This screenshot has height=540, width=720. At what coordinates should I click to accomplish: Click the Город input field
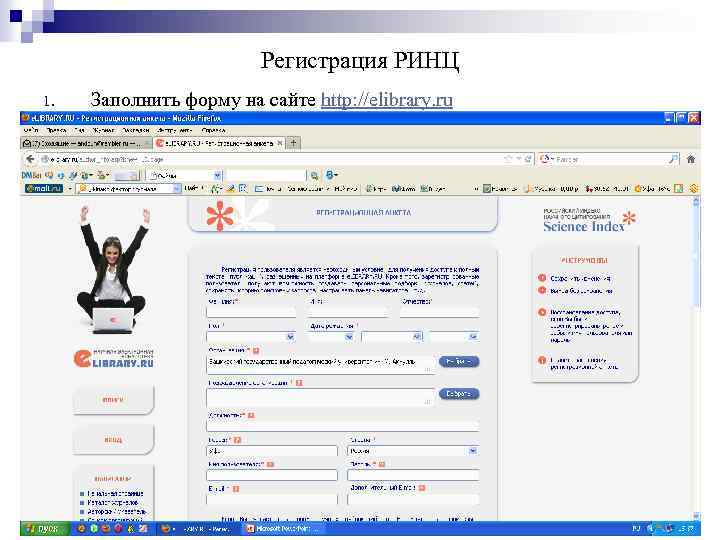[x=272, y=451]
